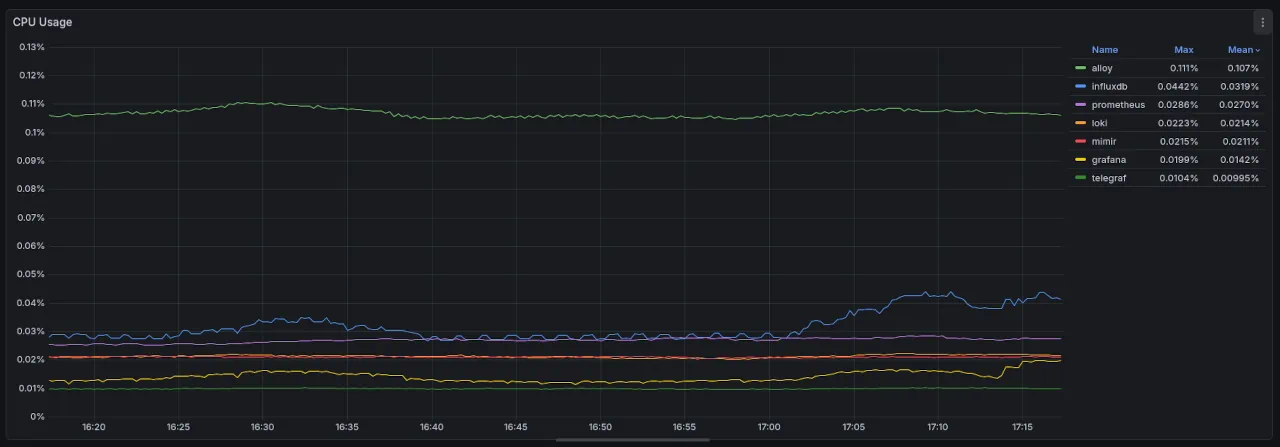Image resolution: width=1280 pixels, height=447 pixels.
Task: Click the horizontal scrollbar below the chart
Action: 632,440
